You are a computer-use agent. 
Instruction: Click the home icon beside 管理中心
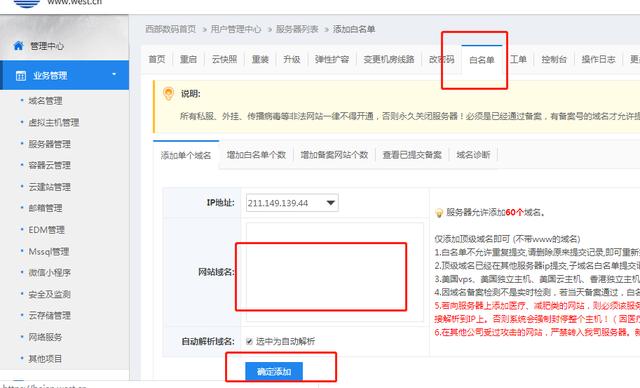[18, 46]
